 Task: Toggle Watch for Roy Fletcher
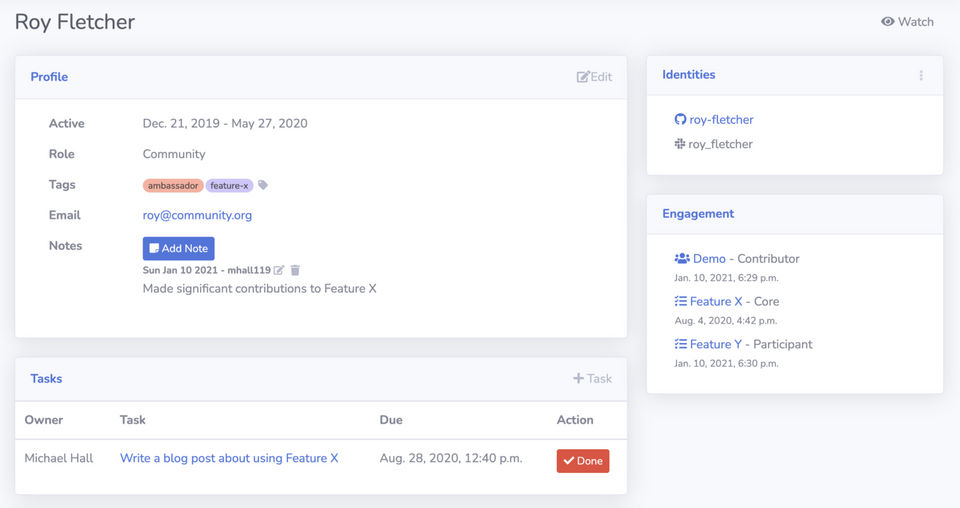pos(907,21)
